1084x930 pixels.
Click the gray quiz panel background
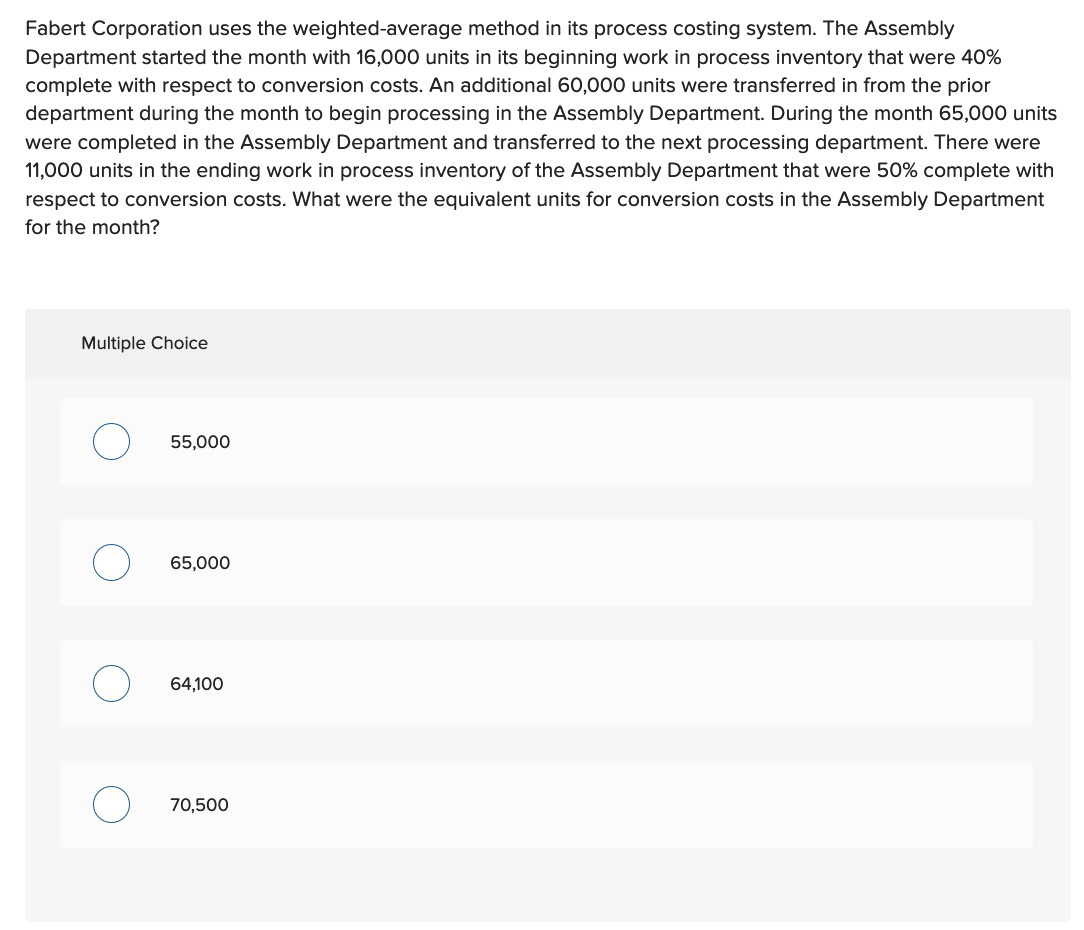pyautogui.click(x=546, y=890)
